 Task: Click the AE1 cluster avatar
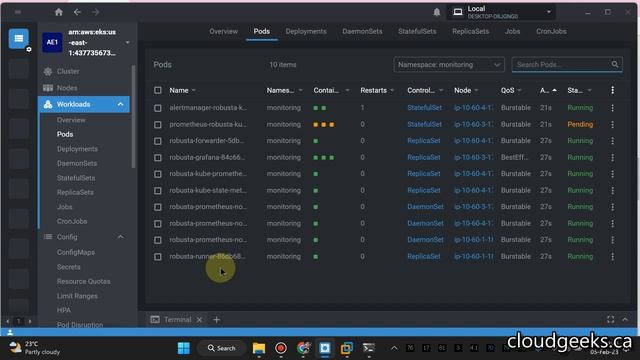[x=52, y=42]
